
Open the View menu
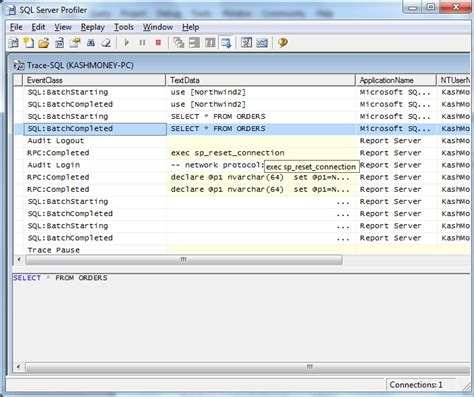click(63, 27)
